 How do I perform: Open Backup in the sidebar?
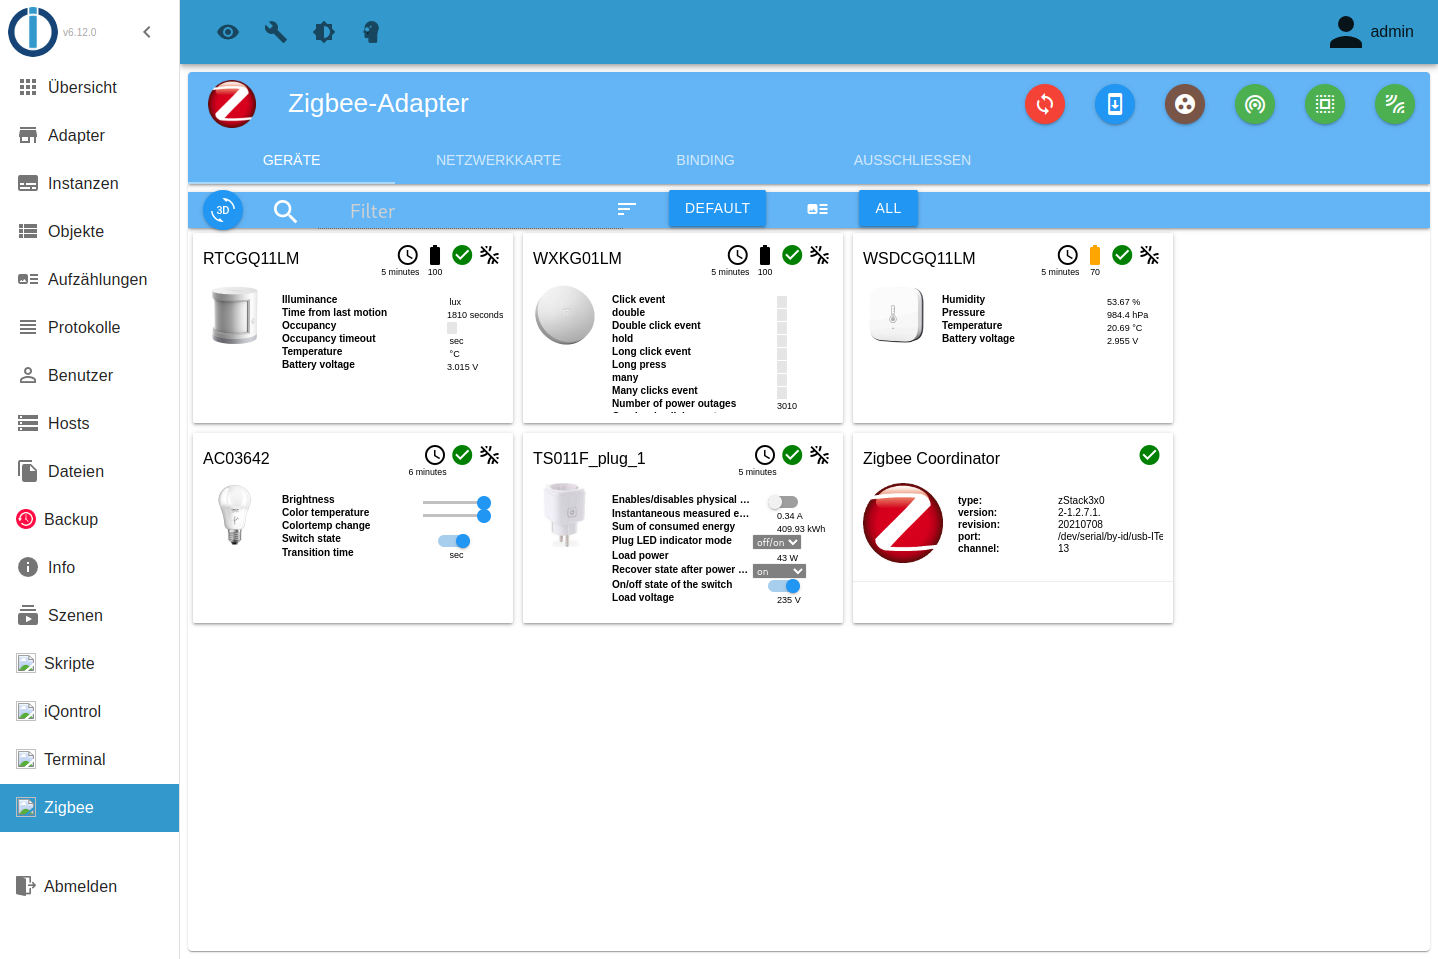(90, 520)
